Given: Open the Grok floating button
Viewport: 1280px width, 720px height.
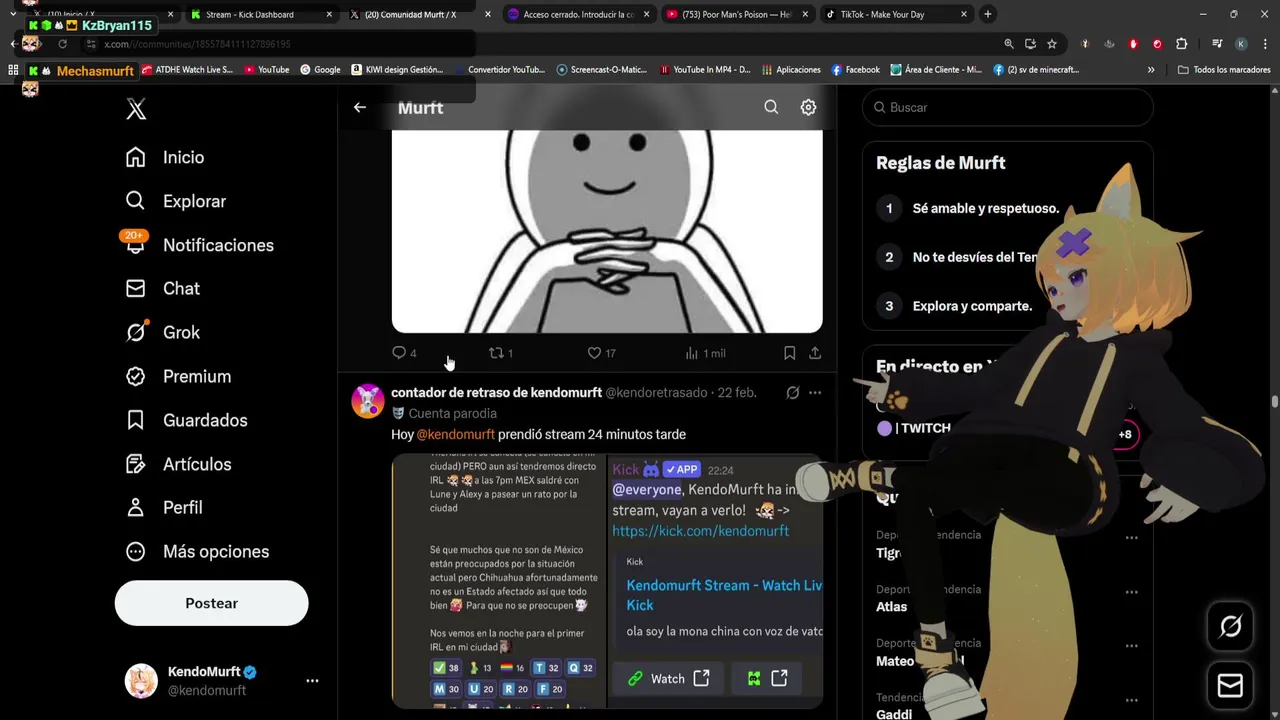Looking at the screenshot, I should 1230,626.
